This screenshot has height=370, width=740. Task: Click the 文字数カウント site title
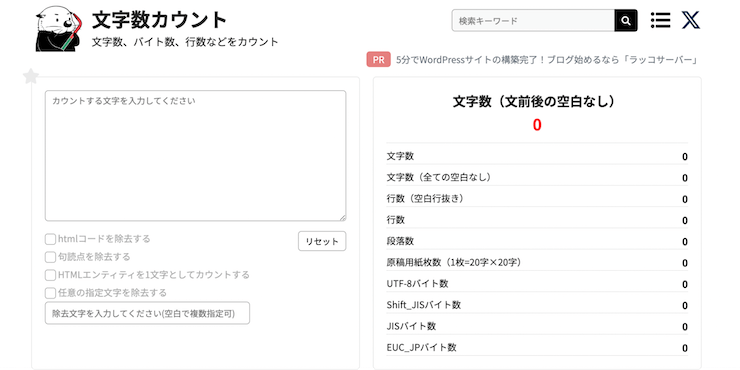tap(160, 20)
